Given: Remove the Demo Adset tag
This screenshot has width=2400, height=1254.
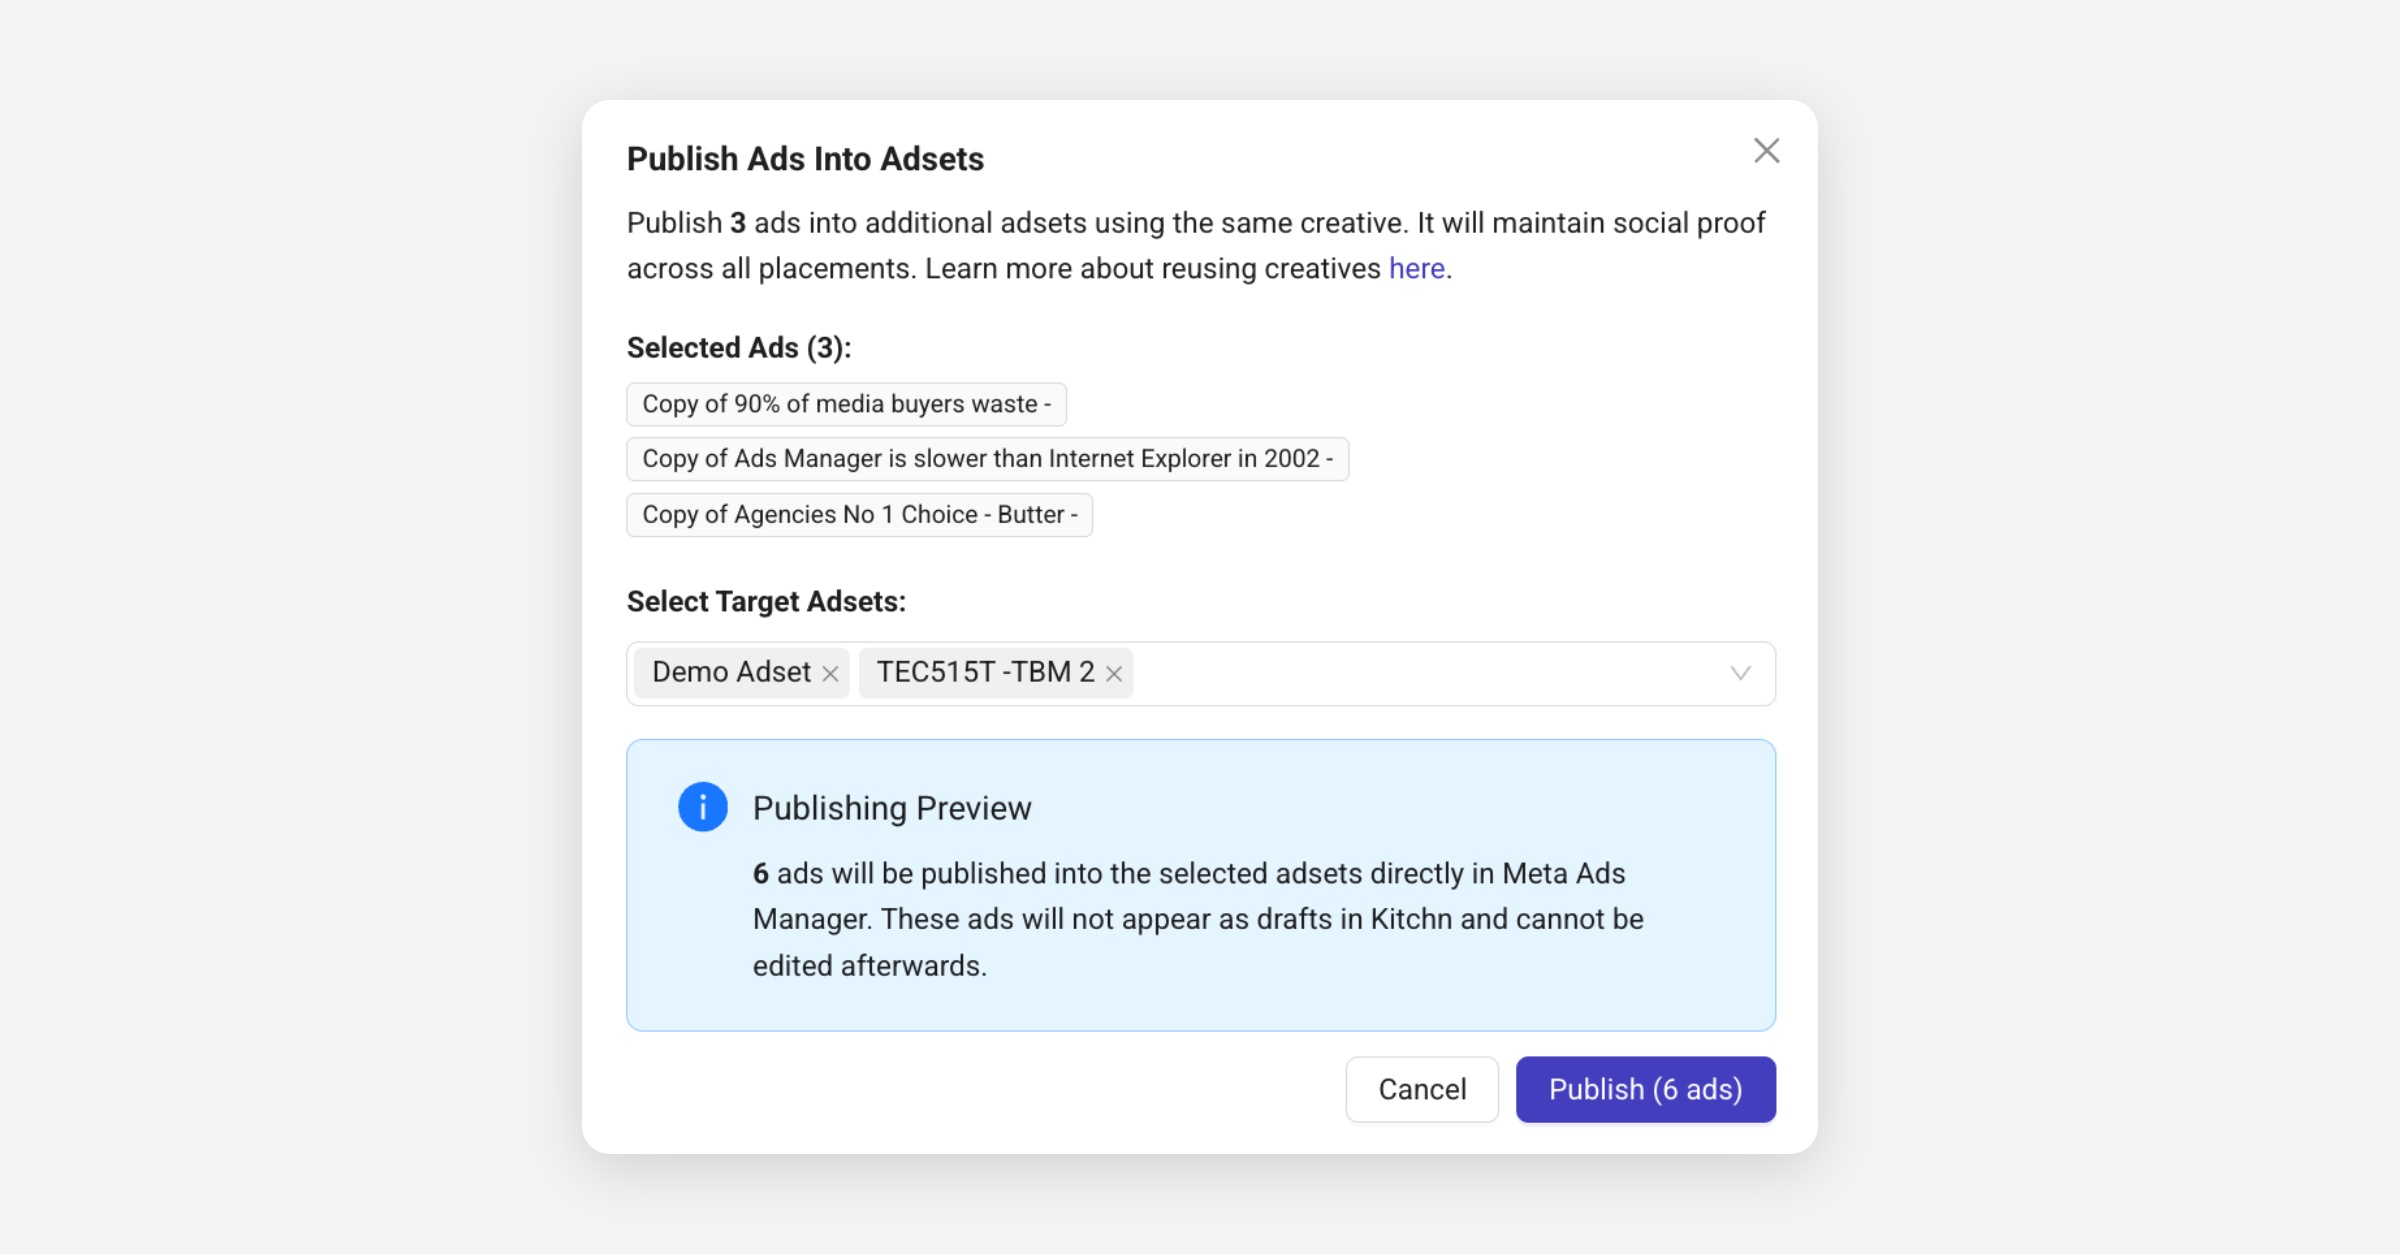Looking at the screenshot, I should (830, 674).
